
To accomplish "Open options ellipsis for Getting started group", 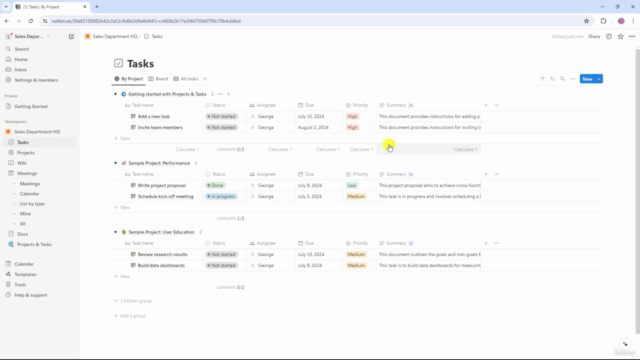I will coord(220,94).
